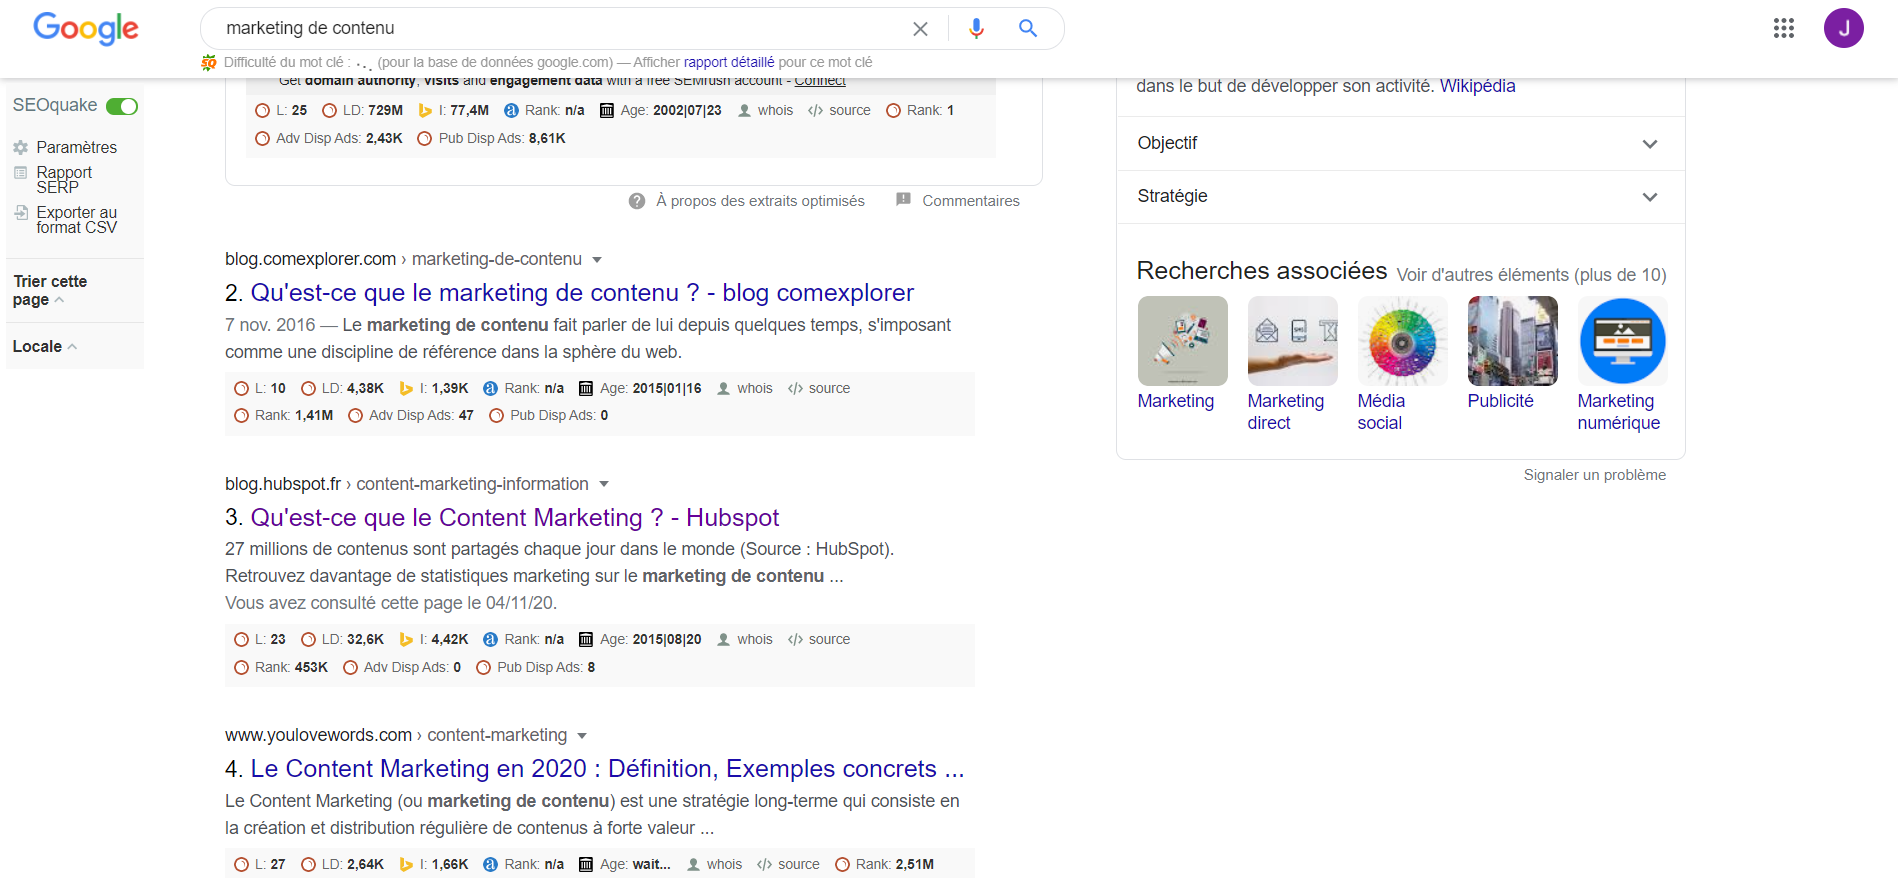Open dropdown beside blog.hubspot.fr URL
This screenshot has width=1898, height=878.
[x=604, y=484]
